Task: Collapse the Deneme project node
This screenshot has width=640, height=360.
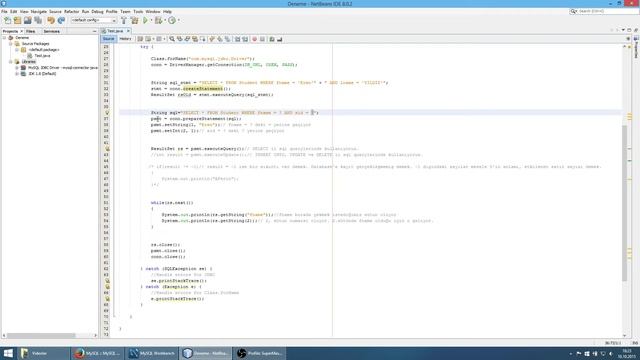Action: coord(4,38)
